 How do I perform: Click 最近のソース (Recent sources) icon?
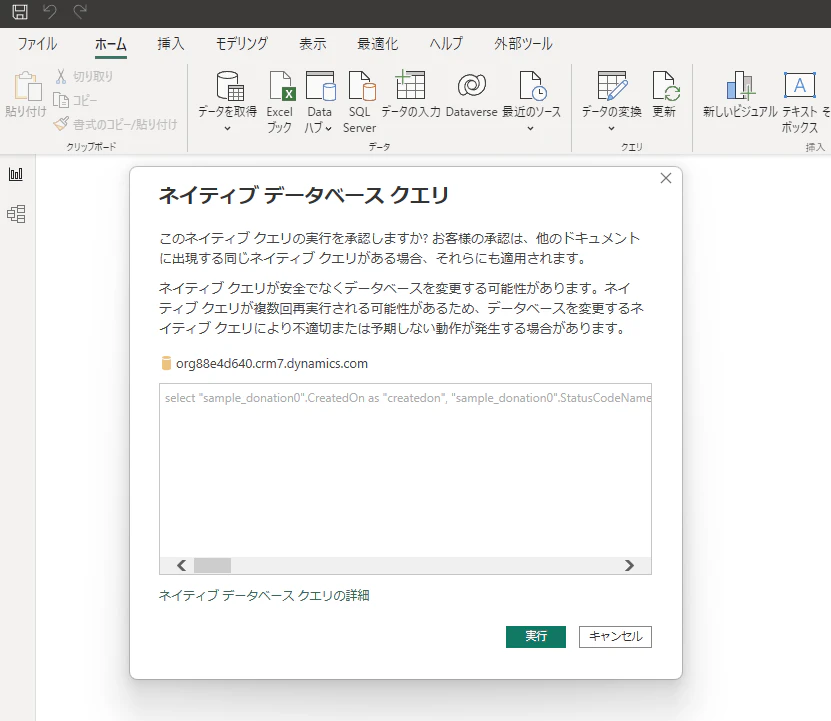pos(532,86)
